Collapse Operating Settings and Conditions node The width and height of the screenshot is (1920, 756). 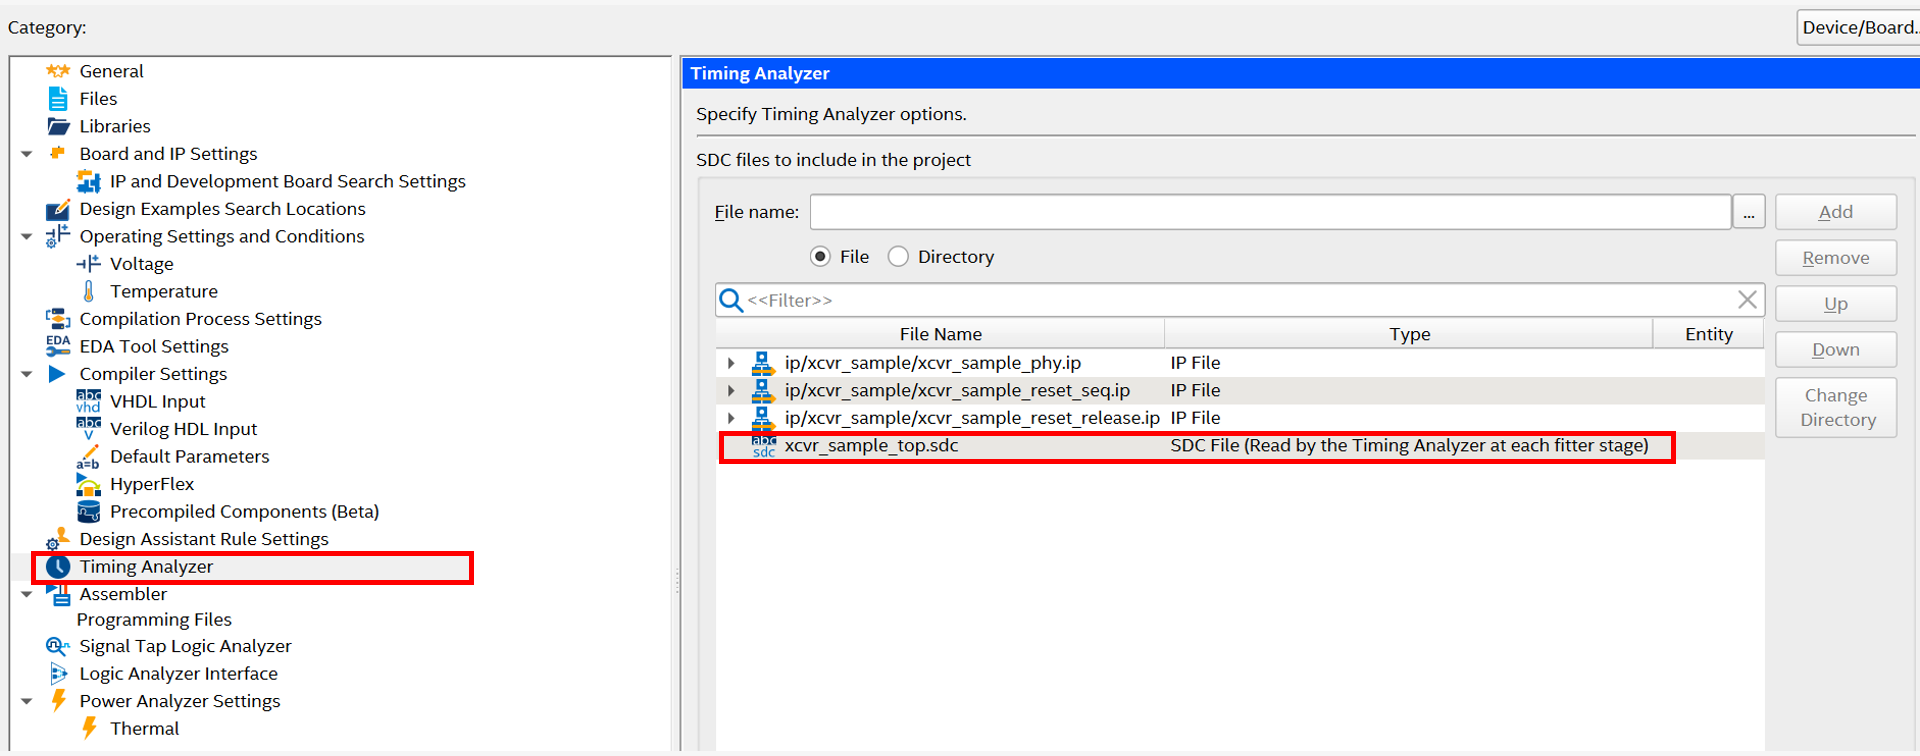(27, 237)
